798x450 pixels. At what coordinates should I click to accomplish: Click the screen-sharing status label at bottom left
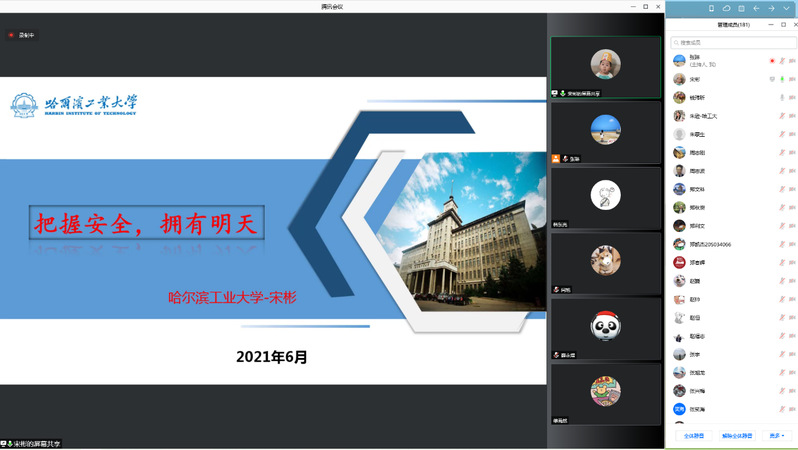(x=31, y=444)
